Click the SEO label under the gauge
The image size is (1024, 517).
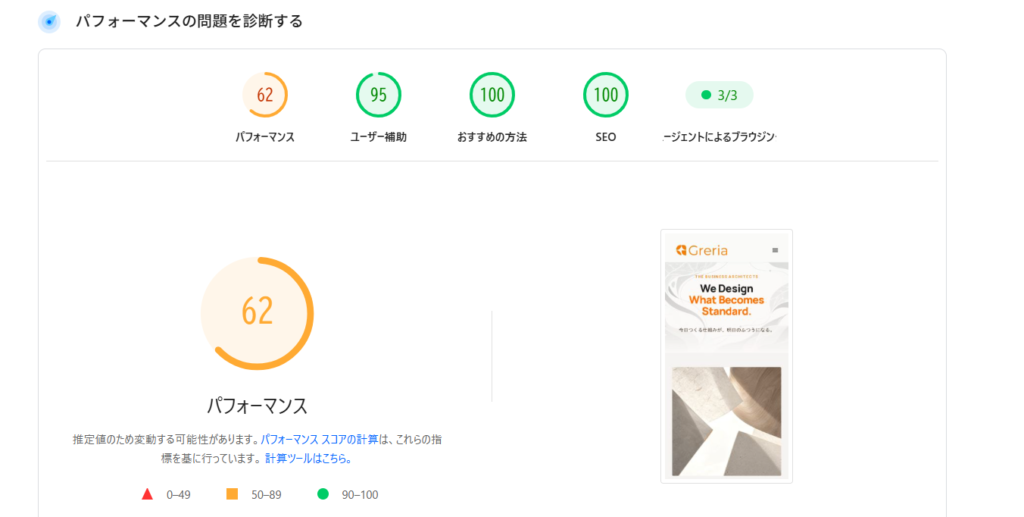click(605, 137)
